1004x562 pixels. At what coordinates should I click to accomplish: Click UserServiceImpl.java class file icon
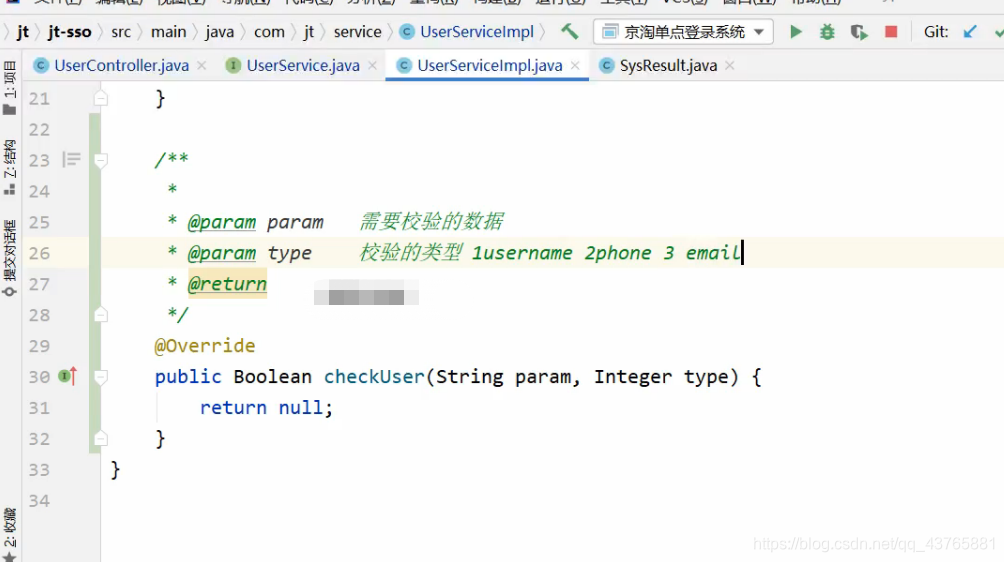pos(403,65)
